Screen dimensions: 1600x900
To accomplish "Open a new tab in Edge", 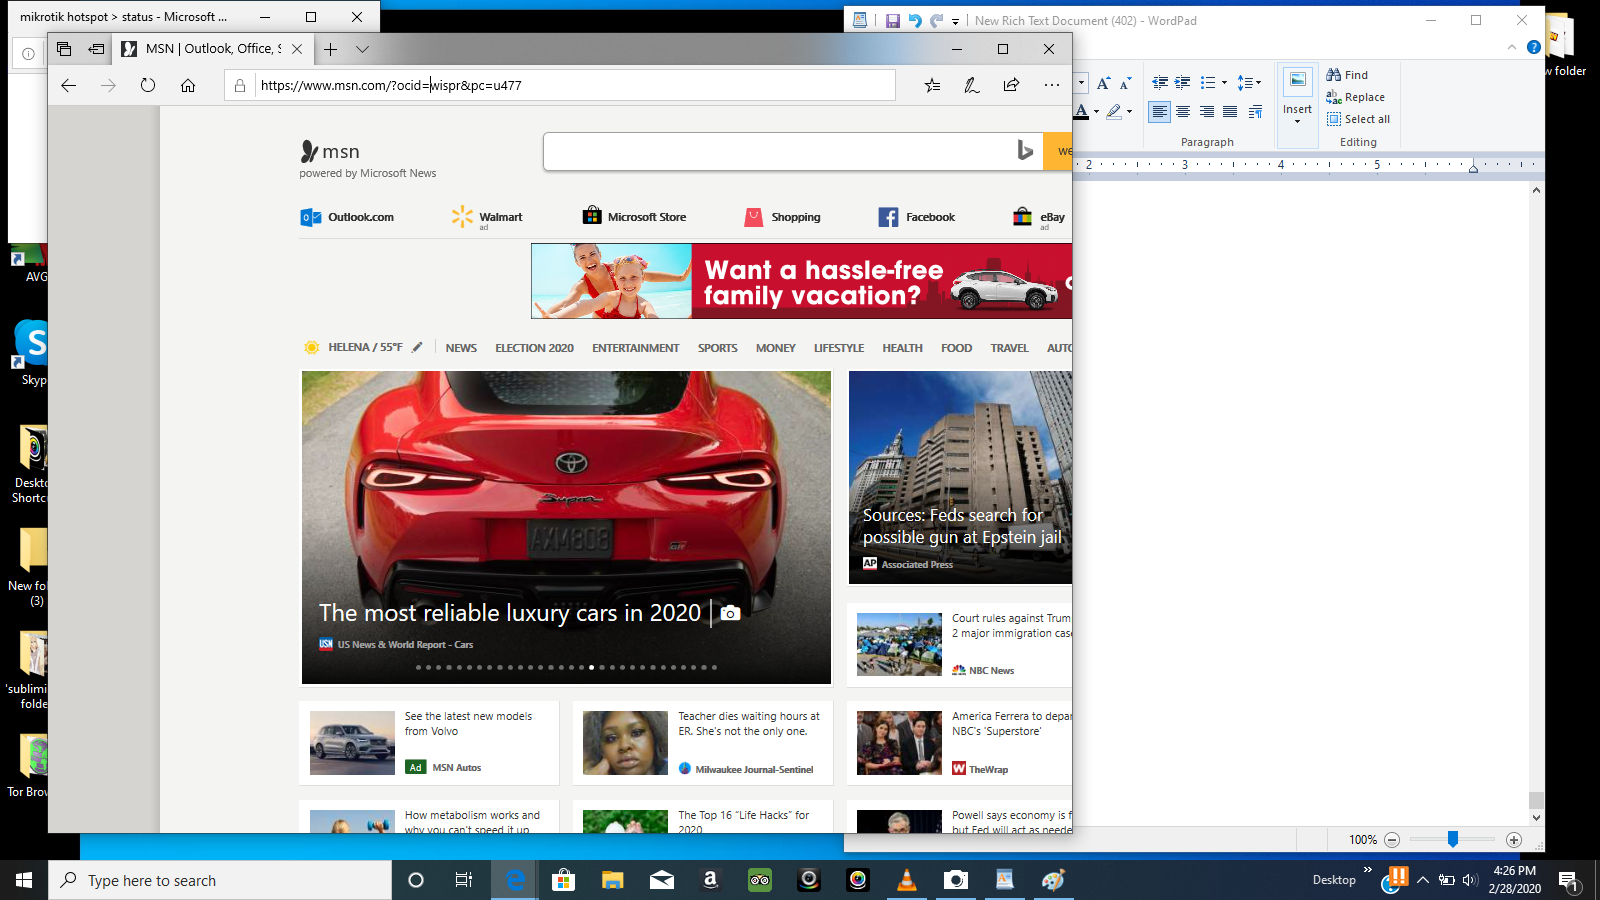I will (x=331, y=49).
